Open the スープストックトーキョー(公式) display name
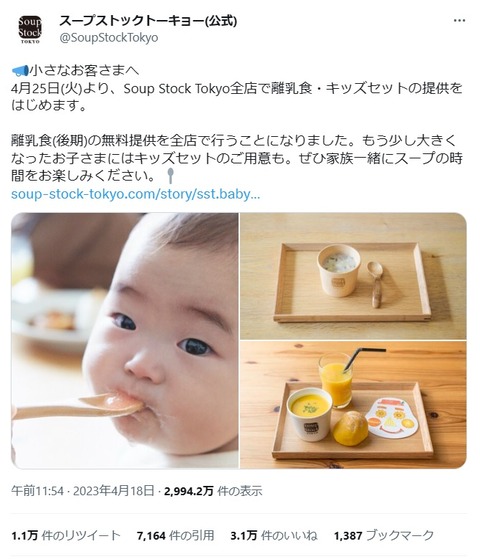Image resolution: width=480 pixels, height=559 pixels. (x=148, y=21)
